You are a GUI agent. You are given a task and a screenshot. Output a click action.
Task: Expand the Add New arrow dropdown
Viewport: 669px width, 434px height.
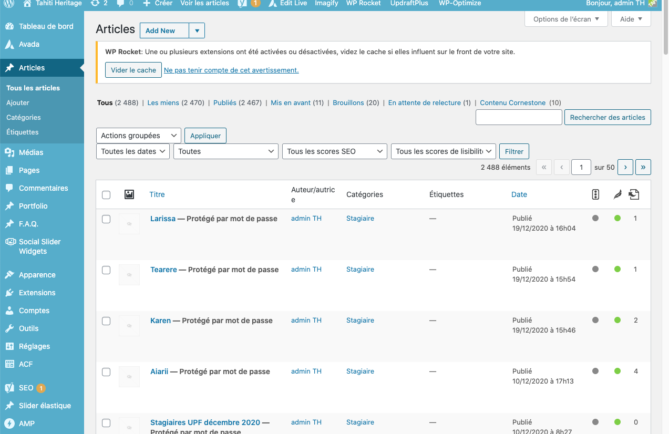point(197,31)
